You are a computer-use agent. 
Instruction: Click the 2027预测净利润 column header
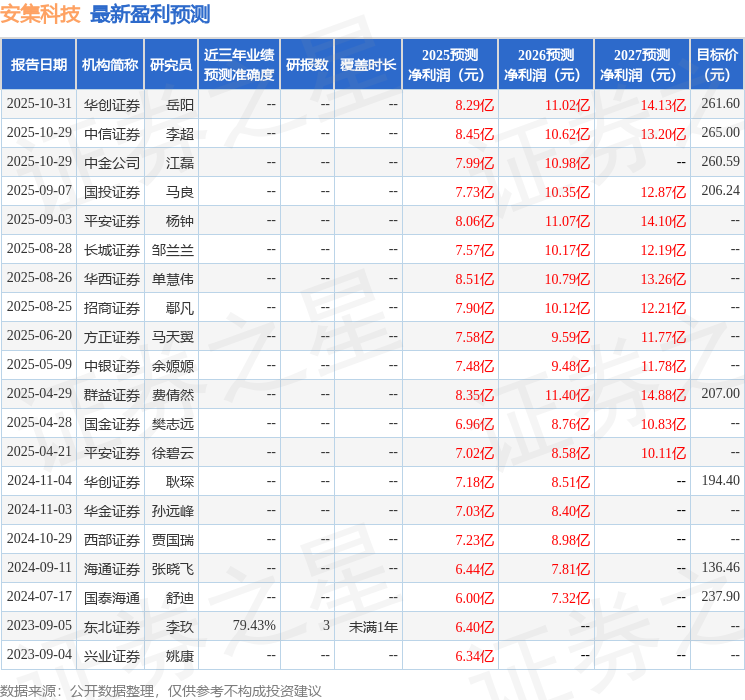click(642, 64)
